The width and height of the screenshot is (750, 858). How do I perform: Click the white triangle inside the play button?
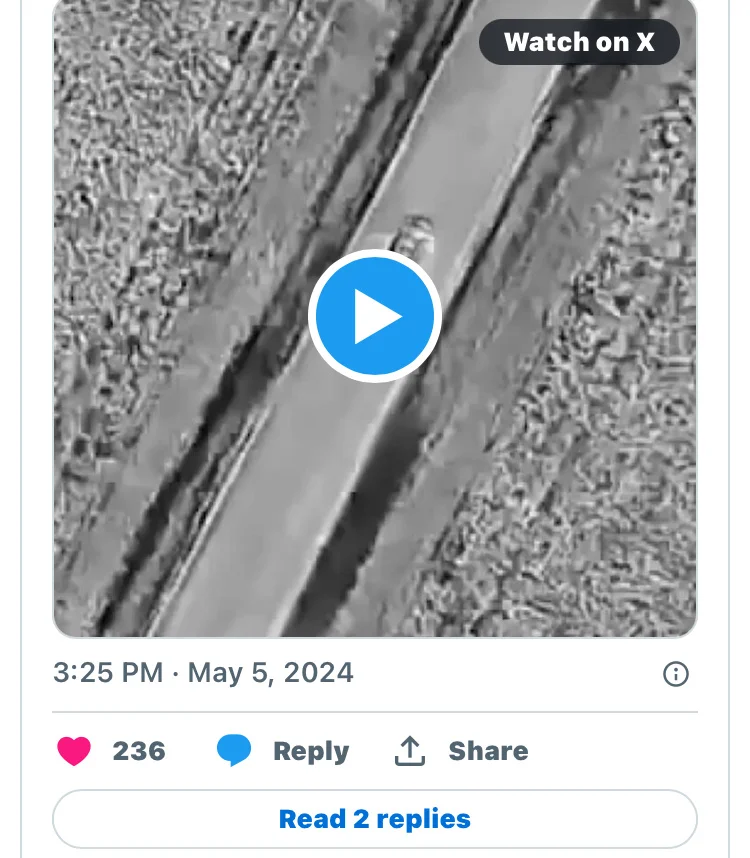pyautogui.click(x=378, y=316)
